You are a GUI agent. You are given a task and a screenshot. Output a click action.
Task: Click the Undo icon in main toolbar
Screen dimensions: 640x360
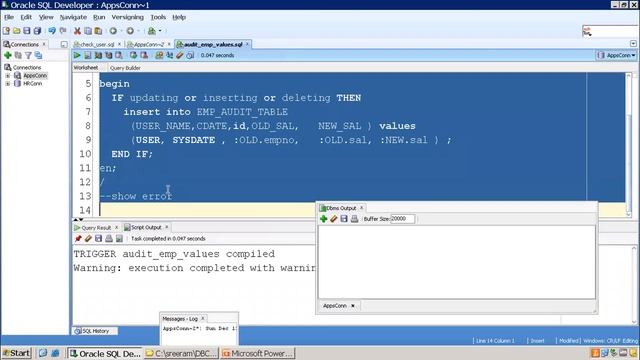tap(52, 31)
